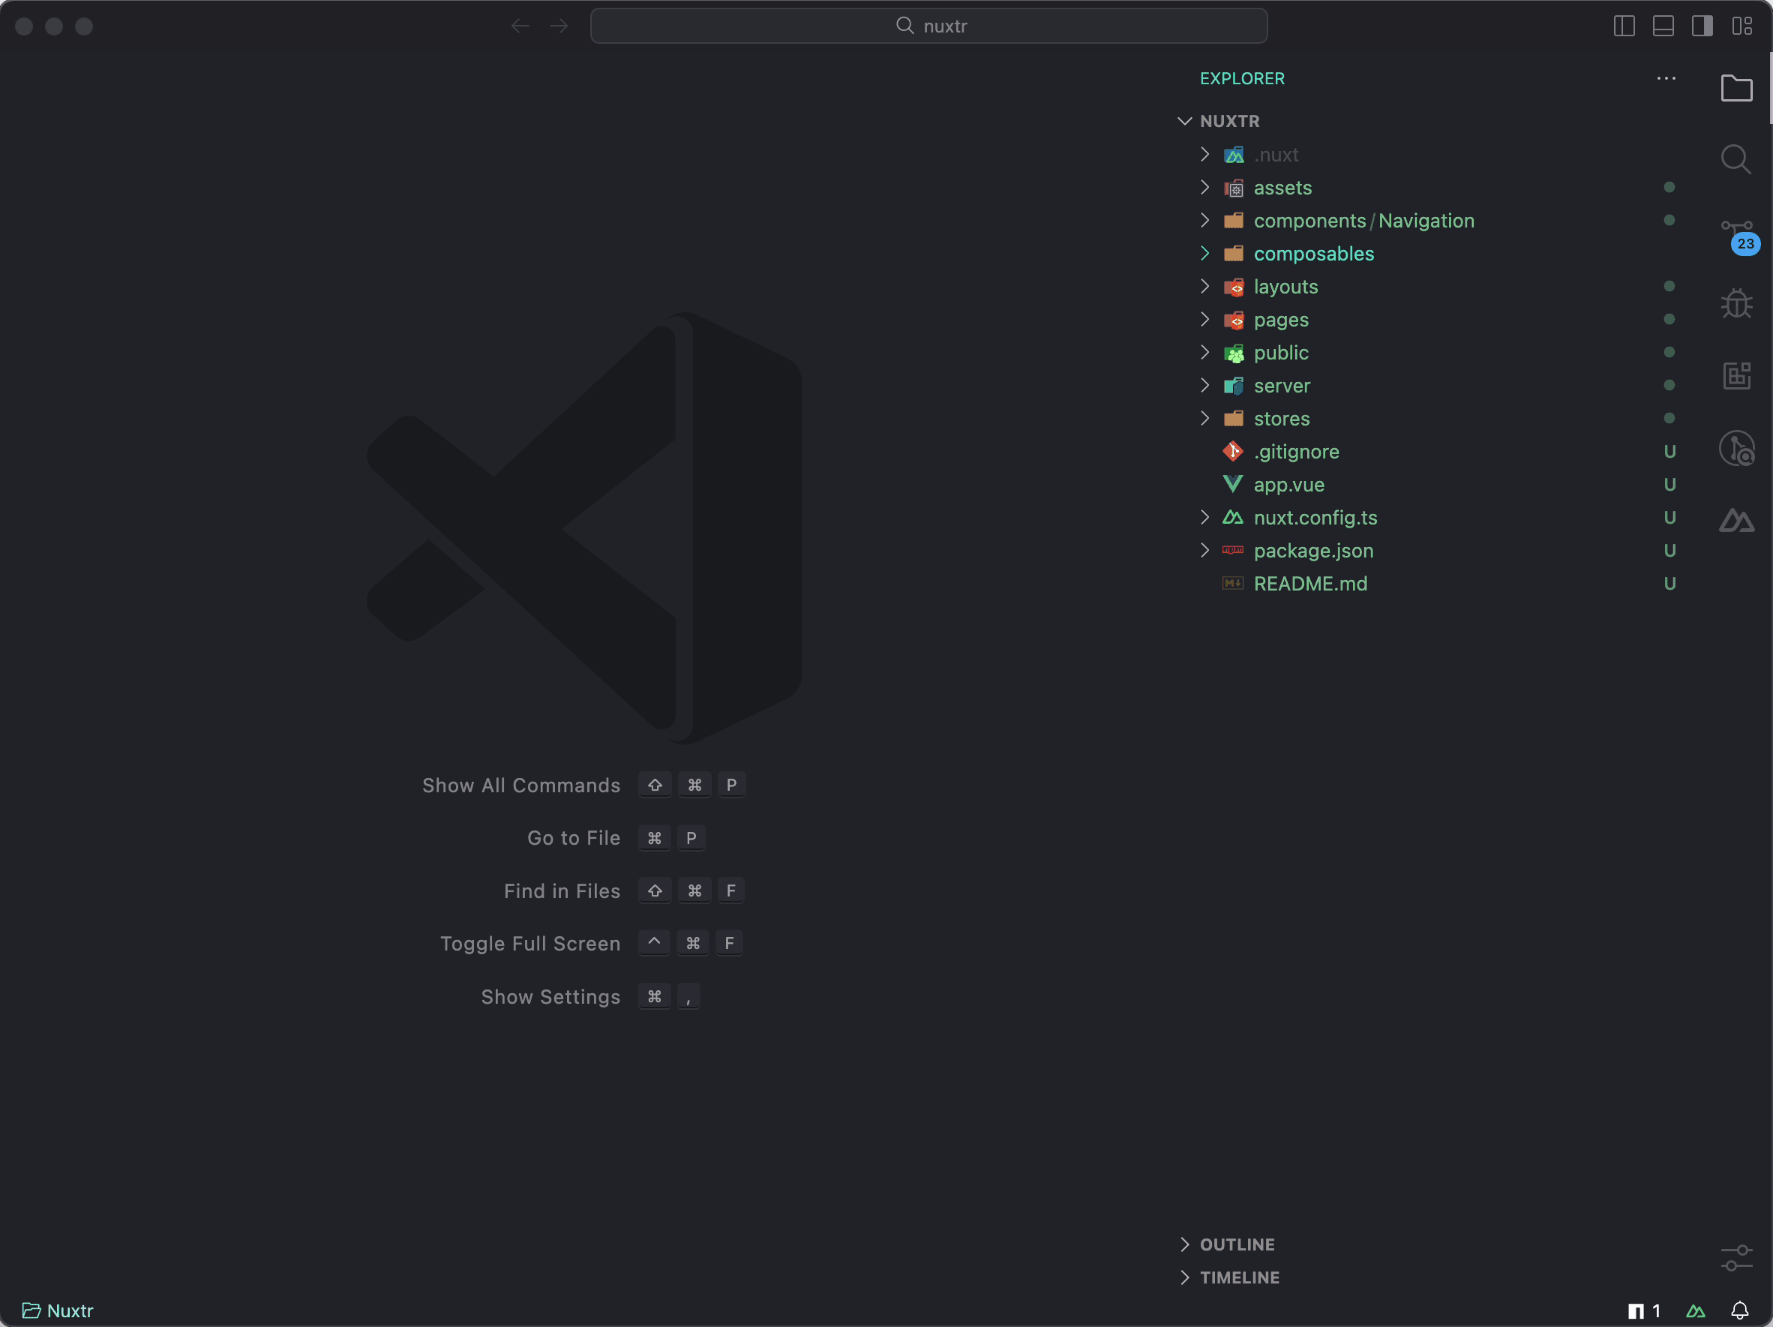Click the composables folder icon

click(x=1234, y=253)
